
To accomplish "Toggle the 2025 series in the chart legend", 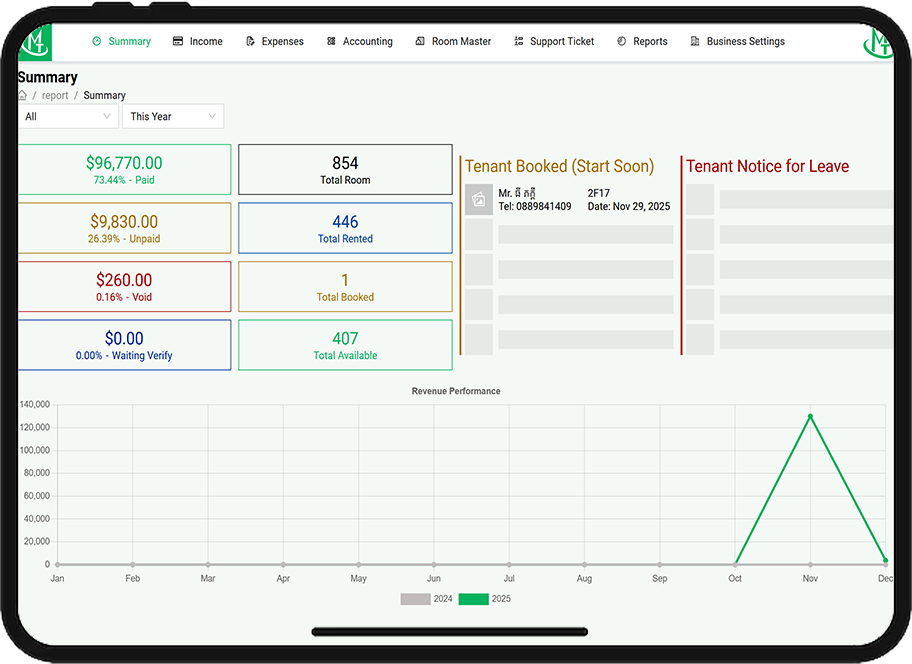I will (487, 598).
